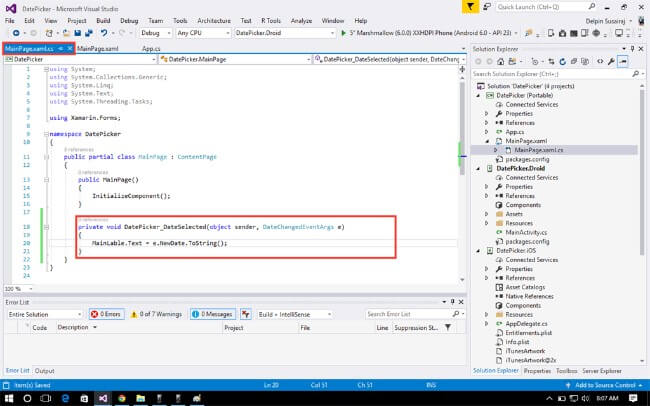Image resolution: width=650 pixels, height=406 pixels.
Task: Click the Solution Explorer Show All Files icon
Action: [585, 61]
